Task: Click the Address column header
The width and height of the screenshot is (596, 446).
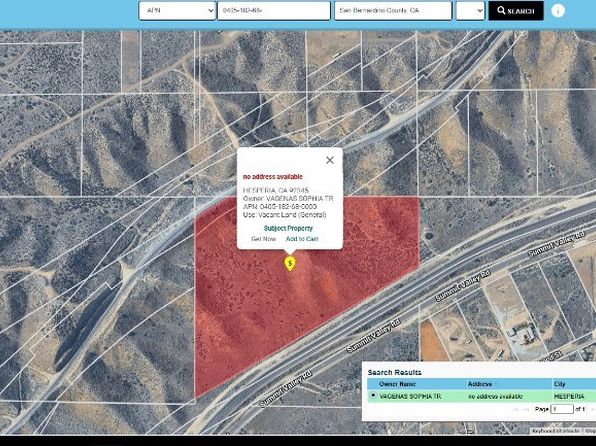Action: click(x=480, y=384)
